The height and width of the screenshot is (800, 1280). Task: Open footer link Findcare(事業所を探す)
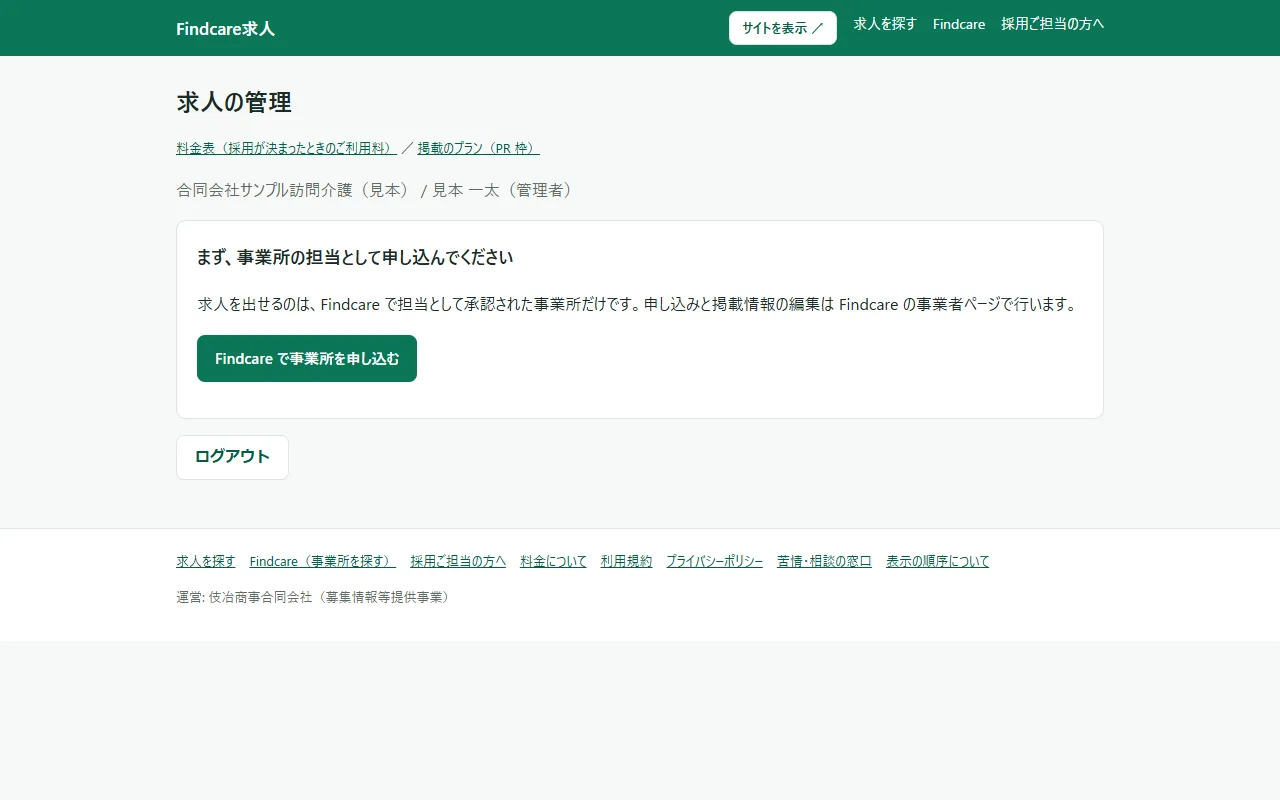click(323, 561)
